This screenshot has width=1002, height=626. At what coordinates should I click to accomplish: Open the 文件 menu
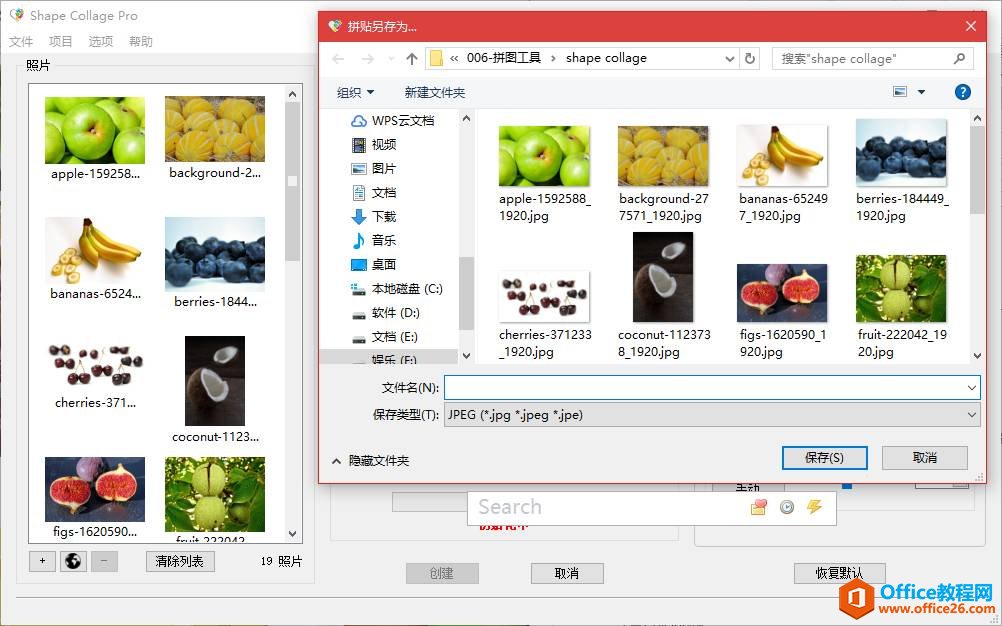click(x=20, y=41)
